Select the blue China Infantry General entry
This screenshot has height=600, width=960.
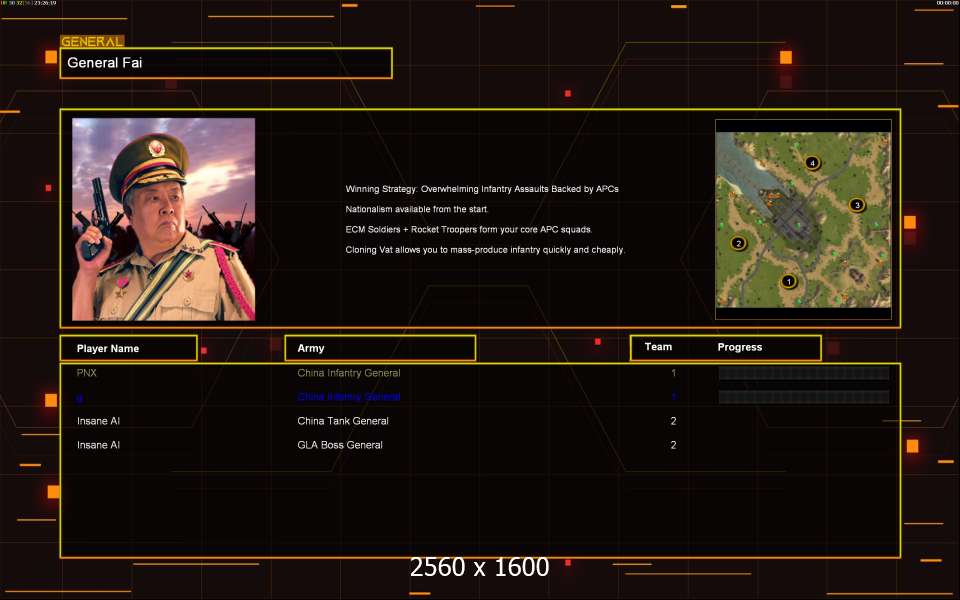pyautogui.click(x=348, y=397)
